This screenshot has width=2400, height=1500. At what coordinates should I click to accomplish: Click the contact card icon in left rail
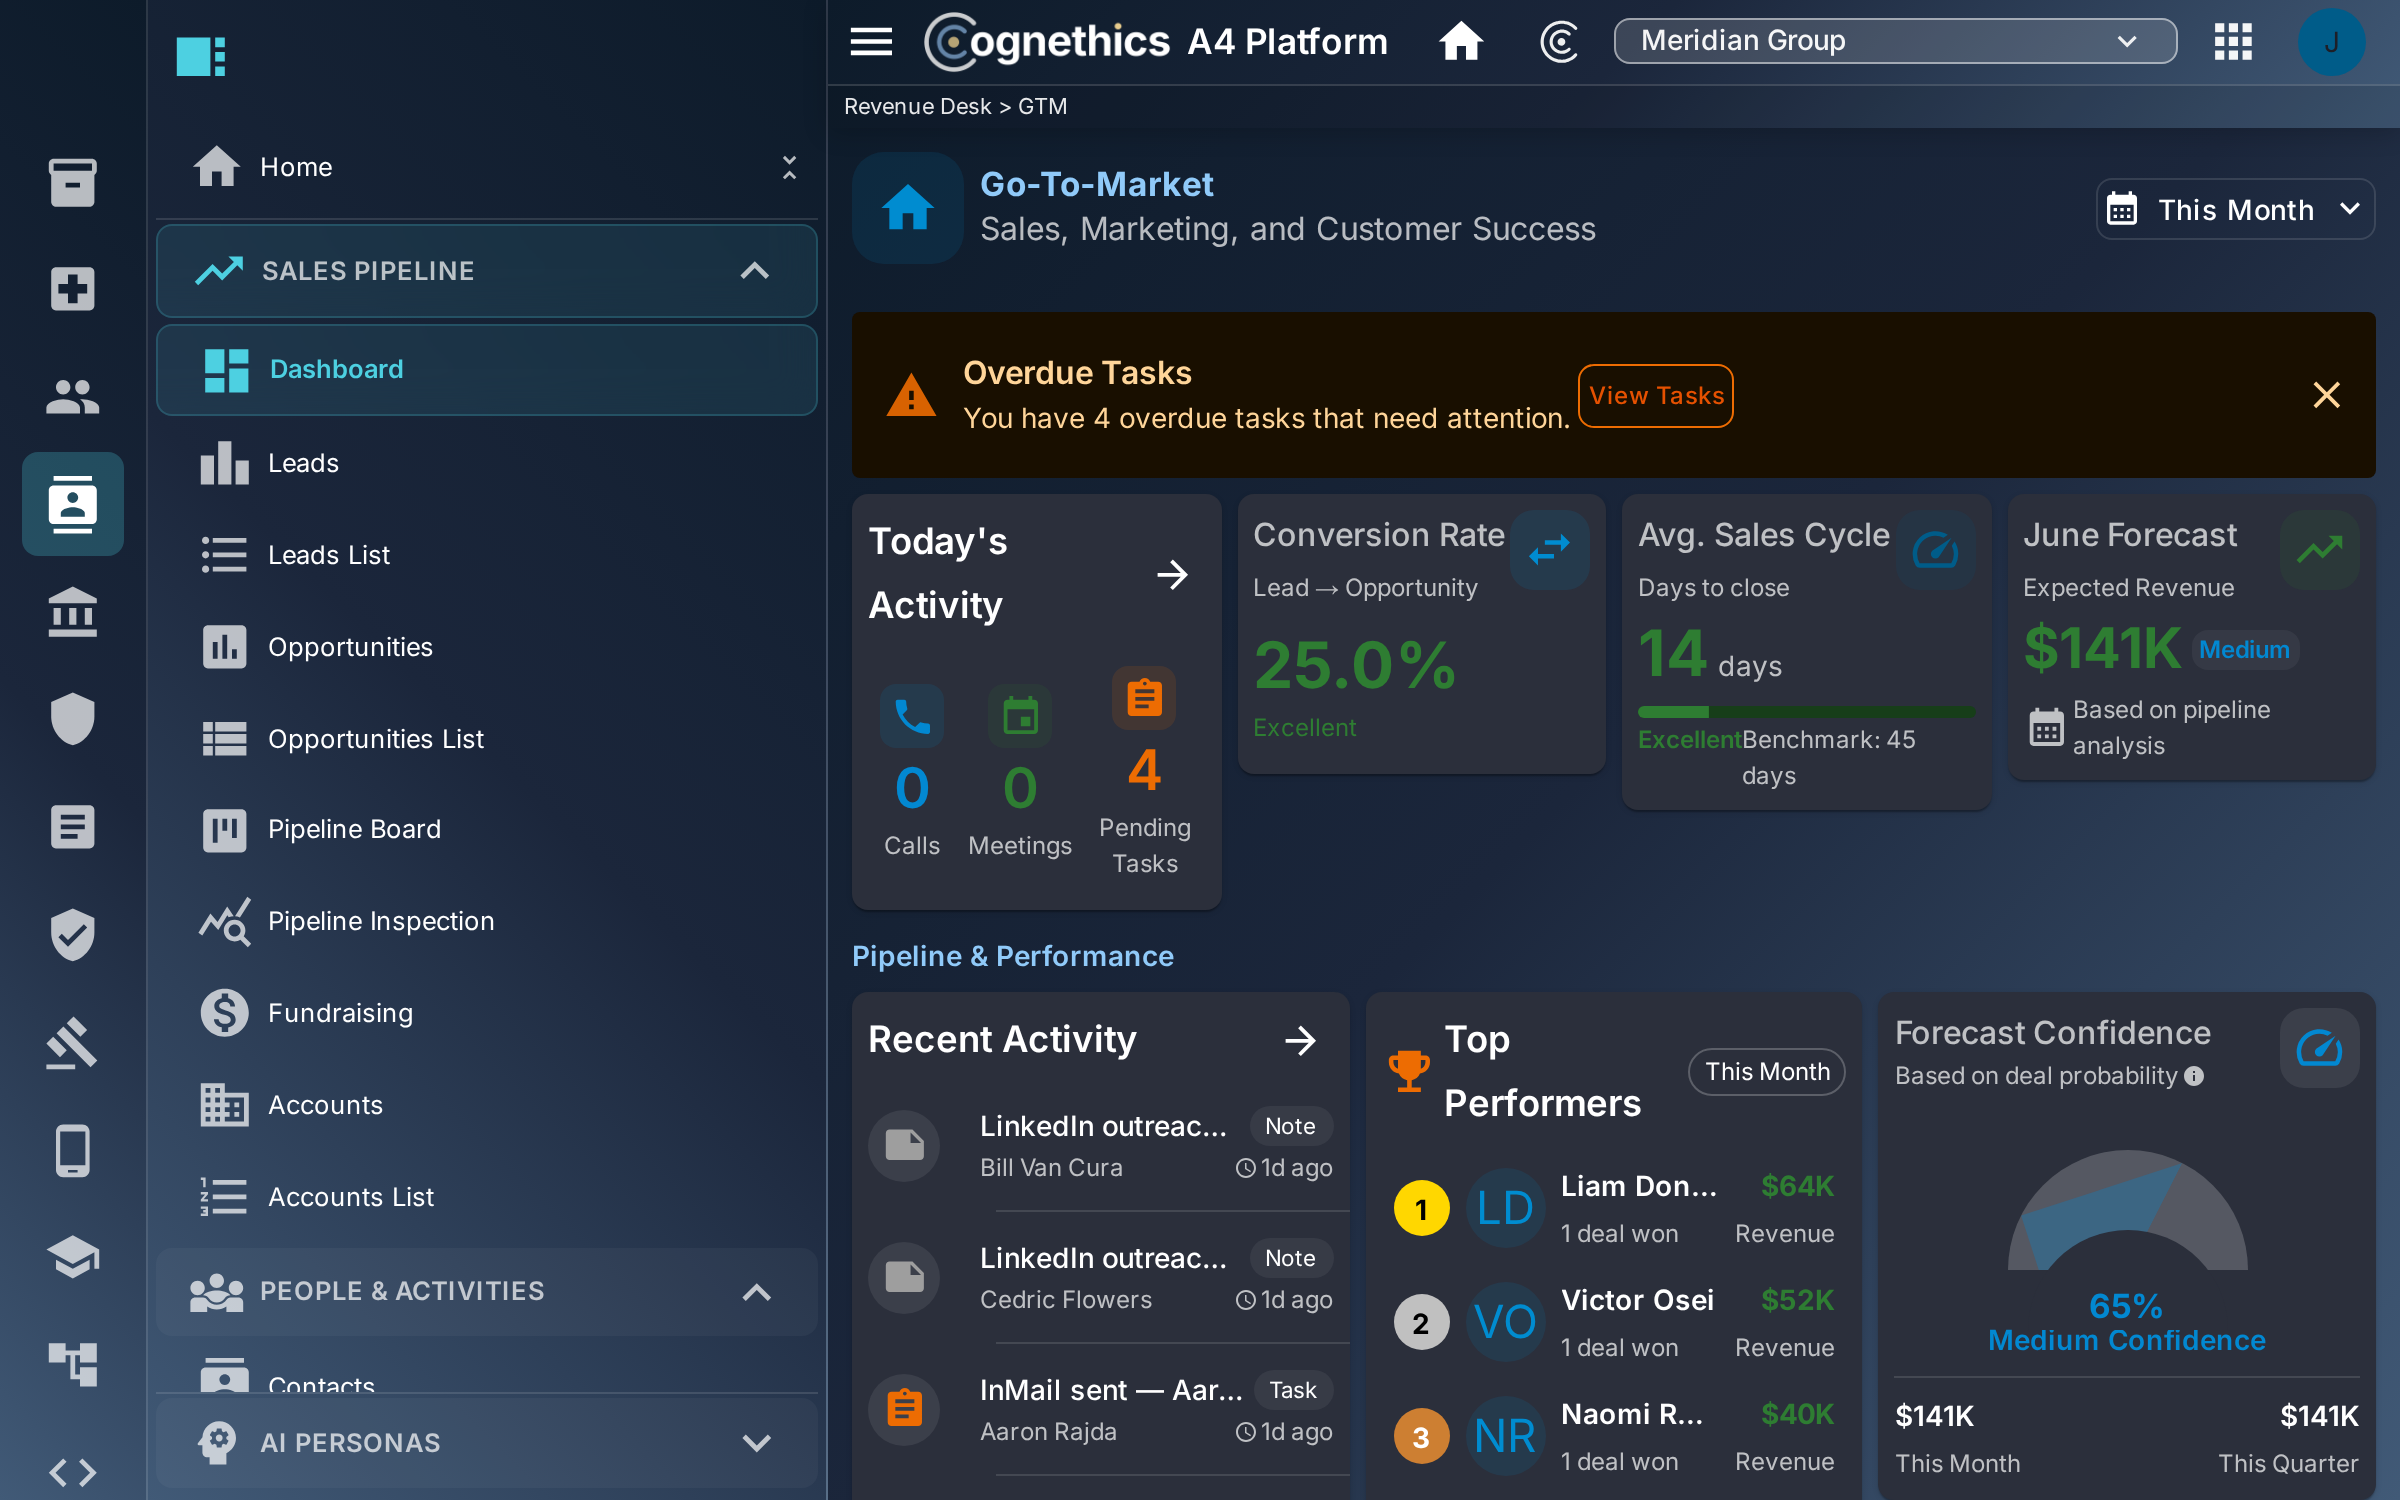73,504
